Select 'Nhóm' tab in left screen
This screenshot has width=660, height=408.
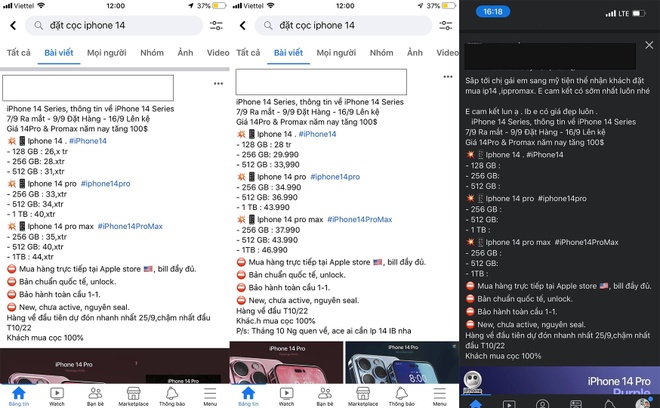click(x=152, y=53)
